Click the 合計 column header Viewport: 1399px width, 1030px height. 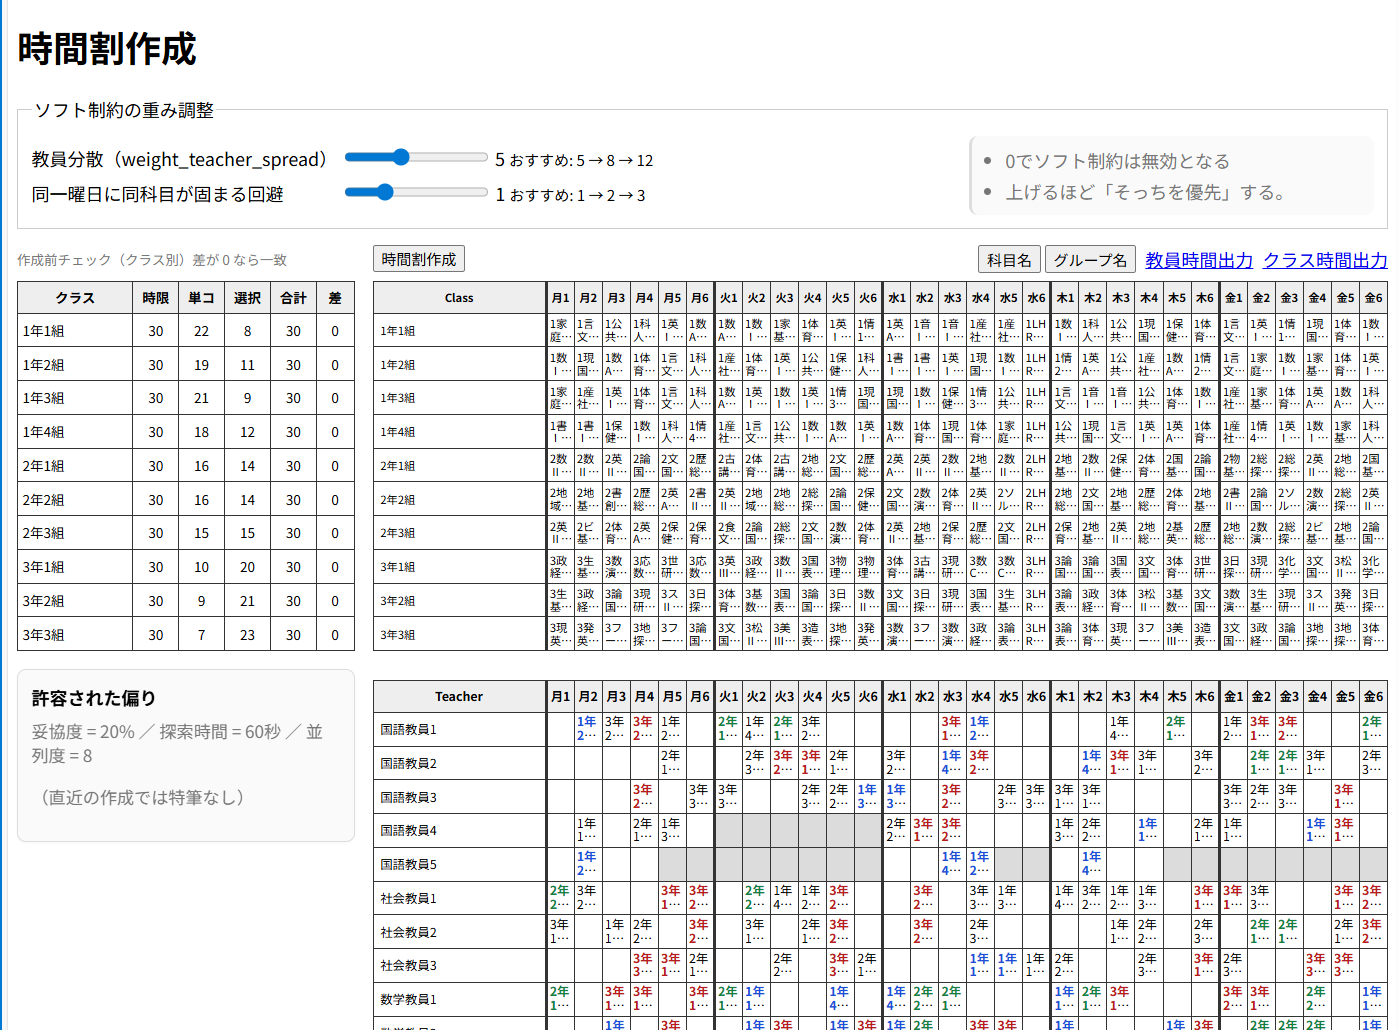(x=293, y=298)
